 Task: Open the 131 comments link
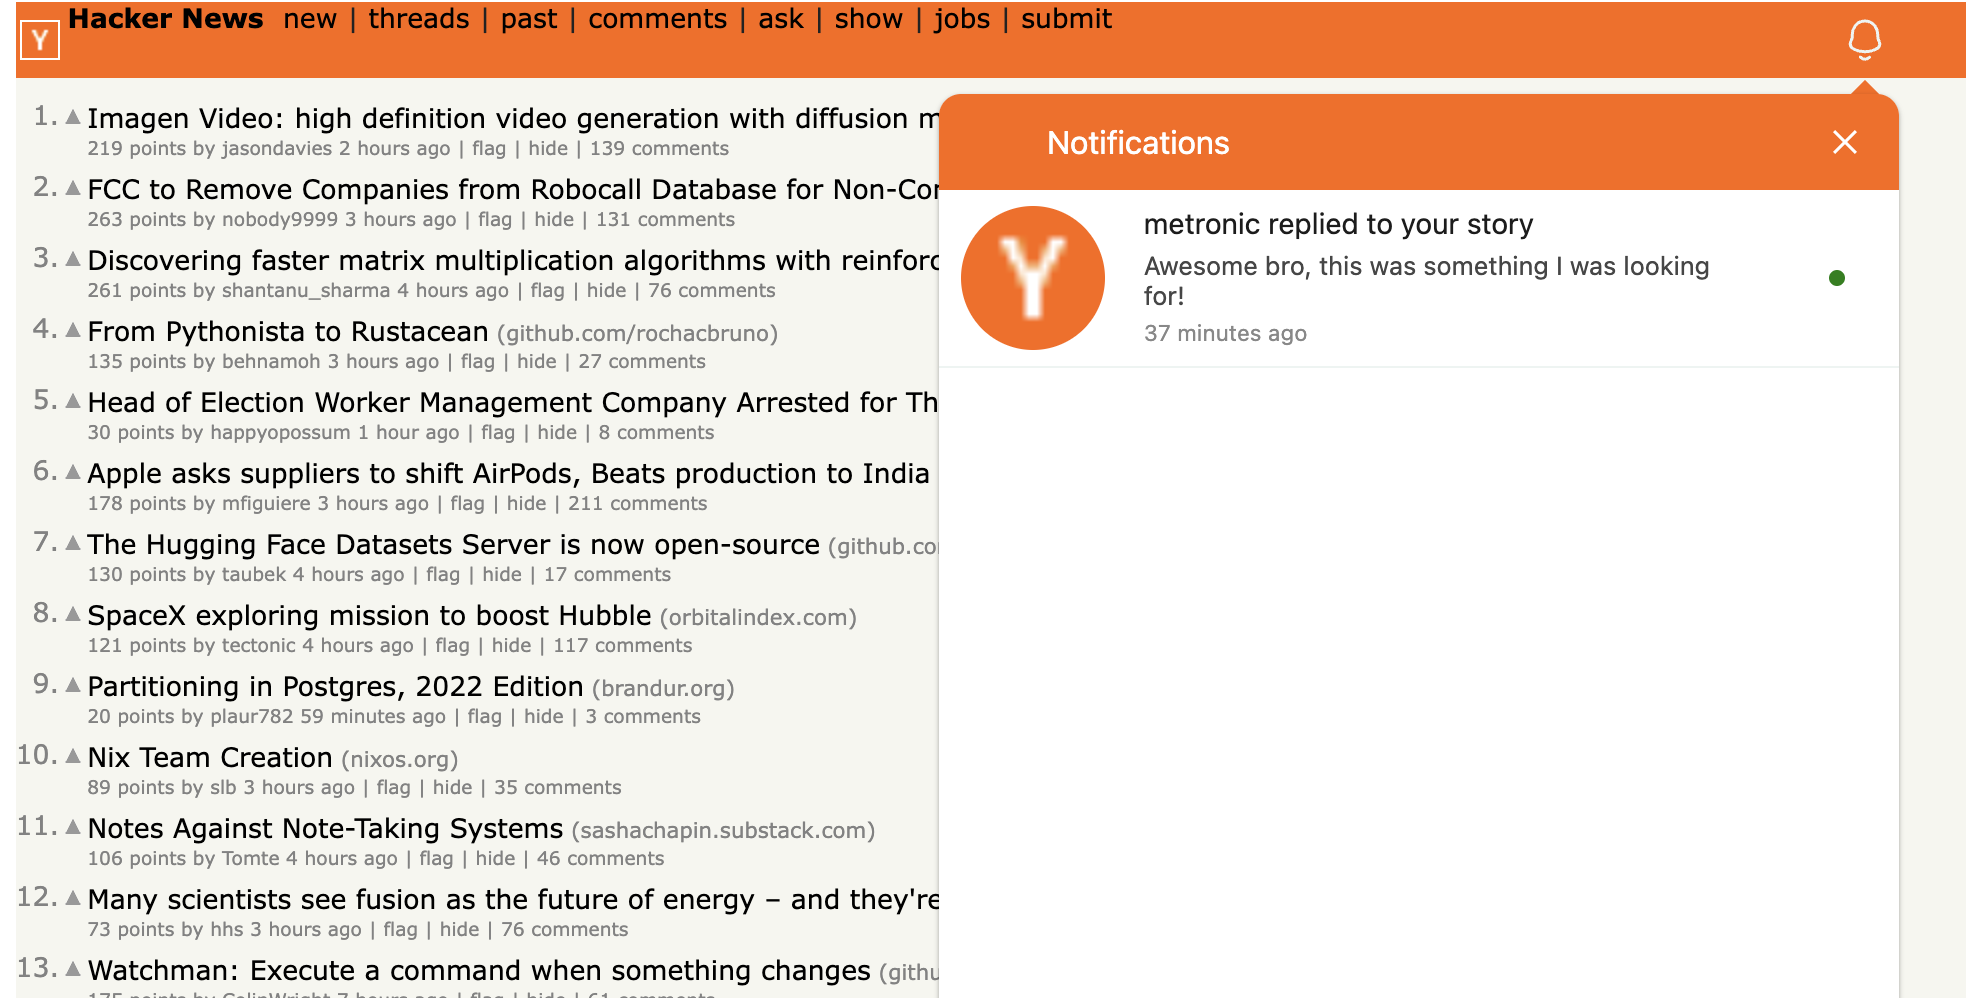pyautogui.click(x=665, y=219)
